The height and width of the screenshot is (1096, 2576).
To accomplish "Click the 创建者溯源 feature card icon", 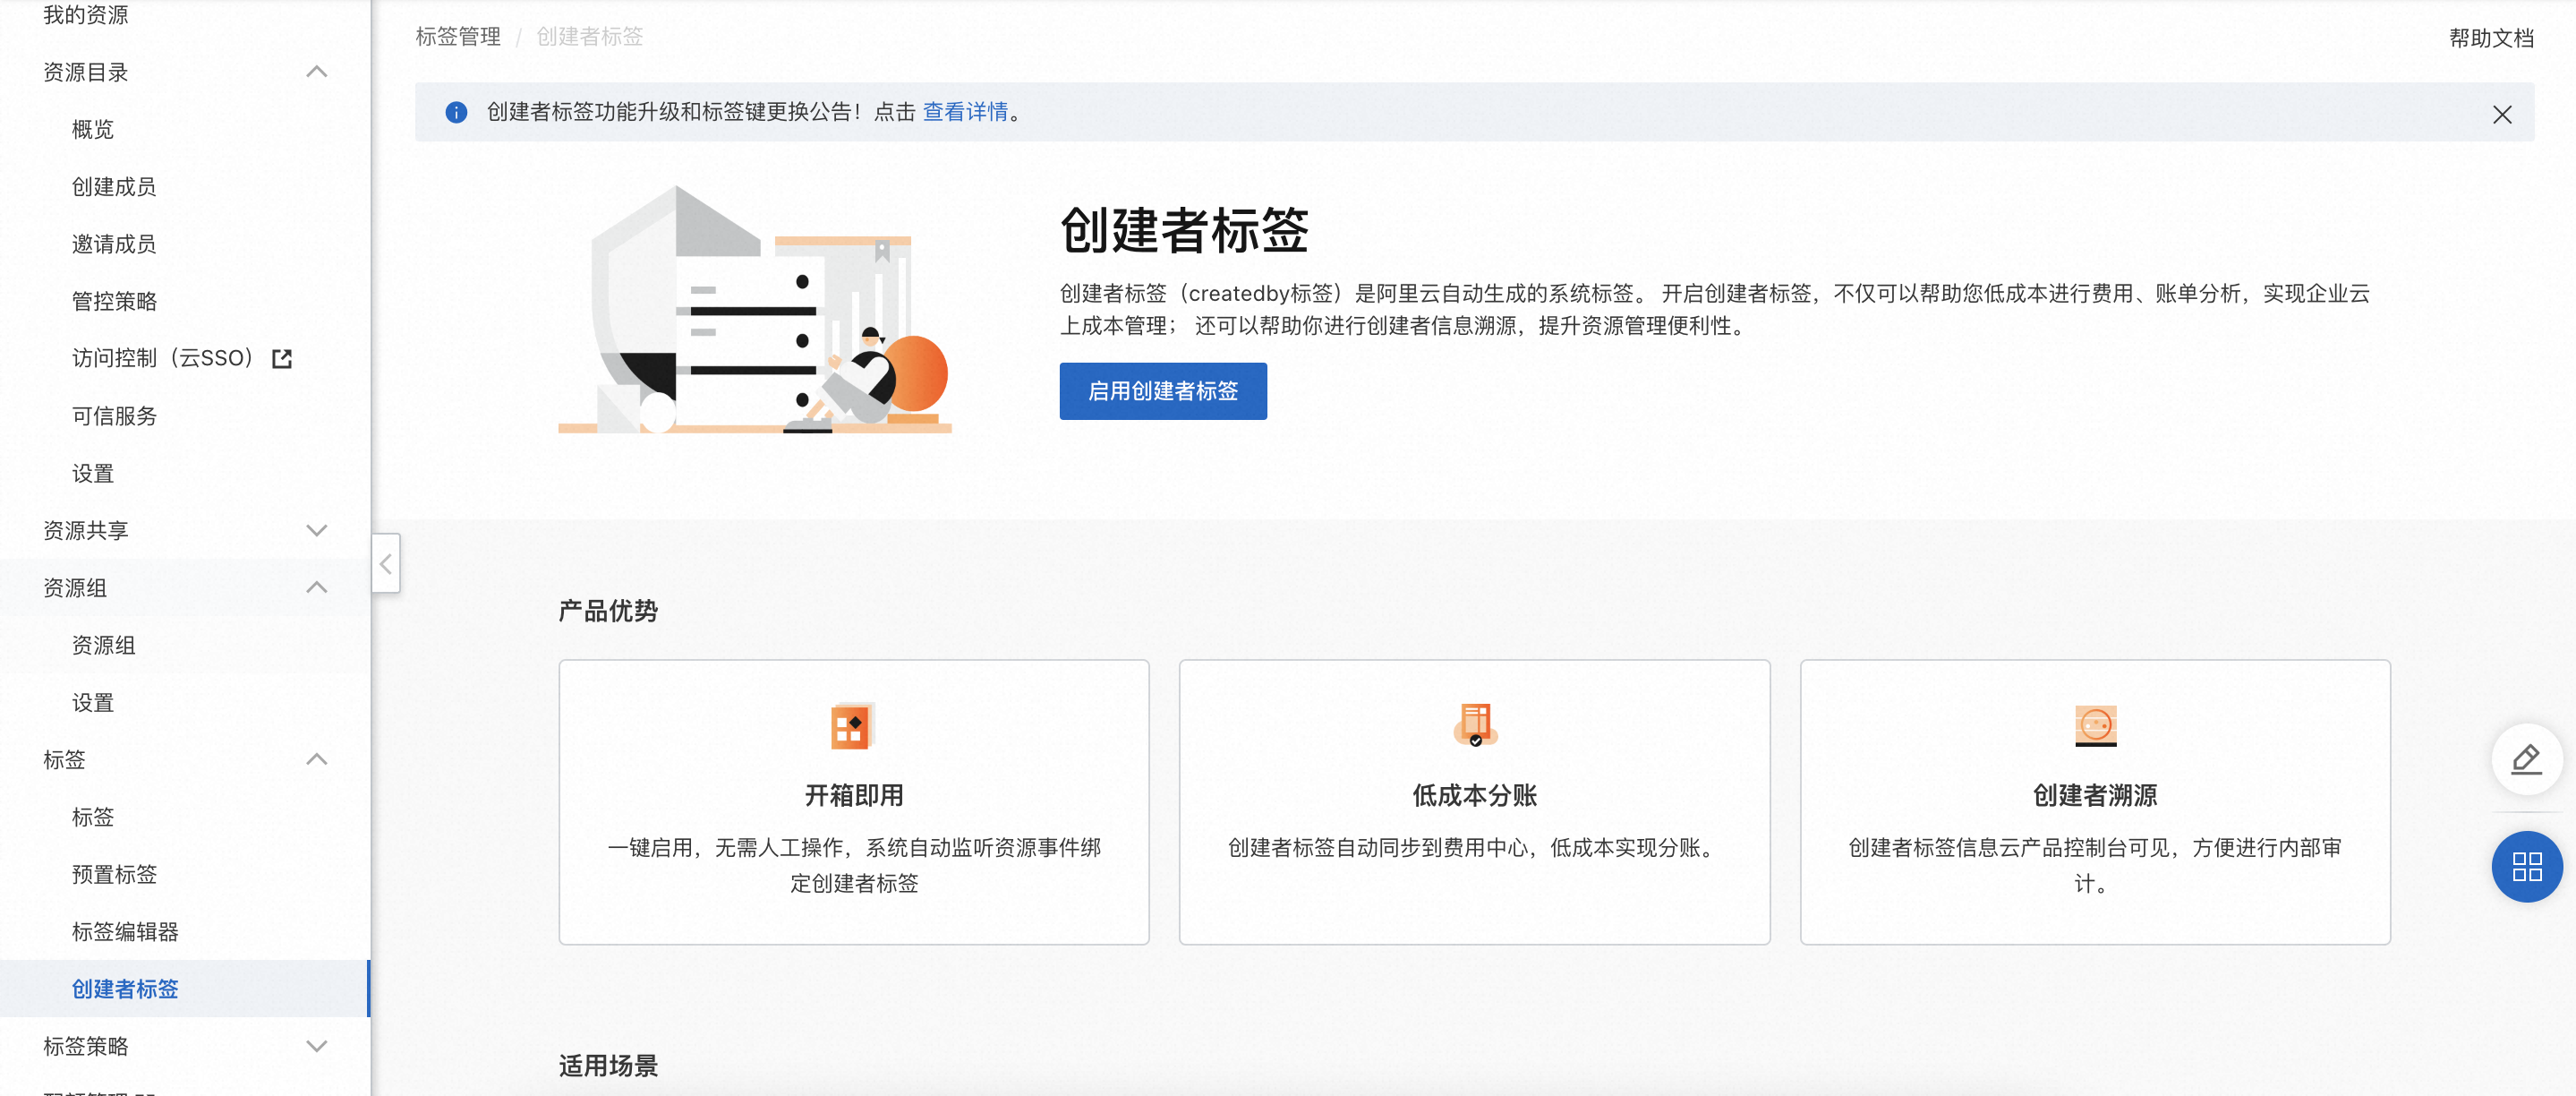I will pyautogui.click(x=2095, y=725).
